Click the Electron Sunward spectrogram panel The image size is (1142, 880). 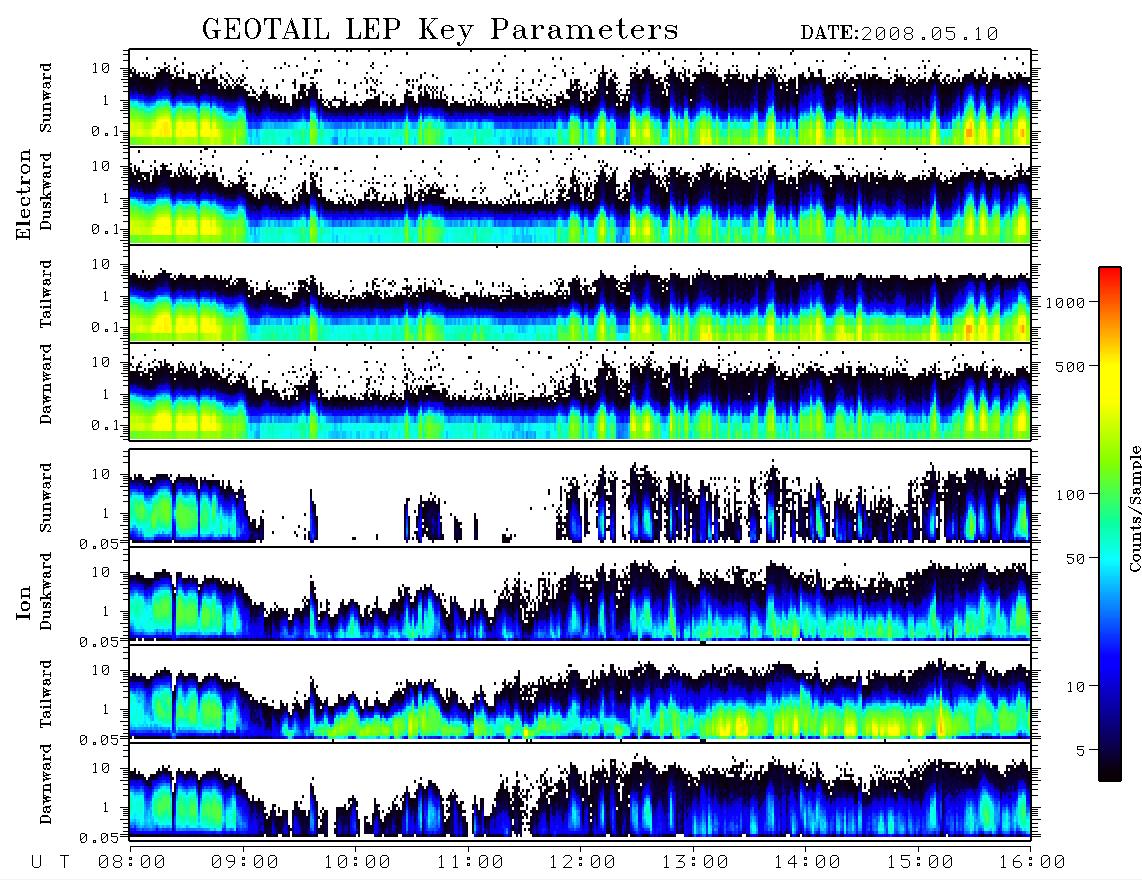580,98
